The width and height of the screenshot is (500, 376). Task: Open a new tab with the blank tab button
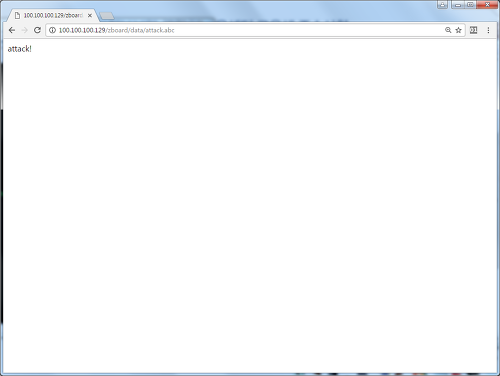(107, 16)
